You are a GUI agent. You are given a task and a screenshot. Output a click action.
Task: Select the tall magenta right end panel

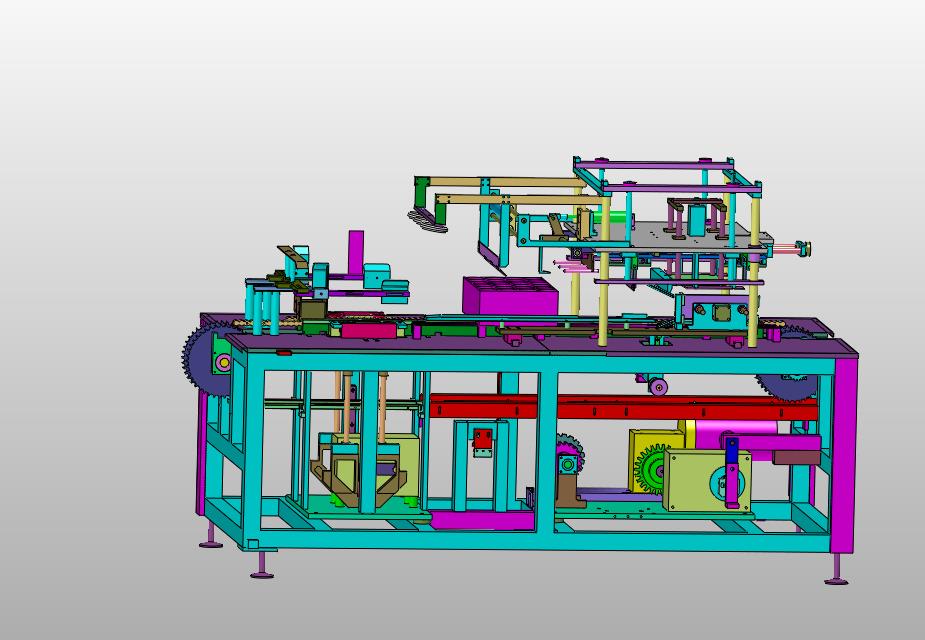tap(844, 455)
